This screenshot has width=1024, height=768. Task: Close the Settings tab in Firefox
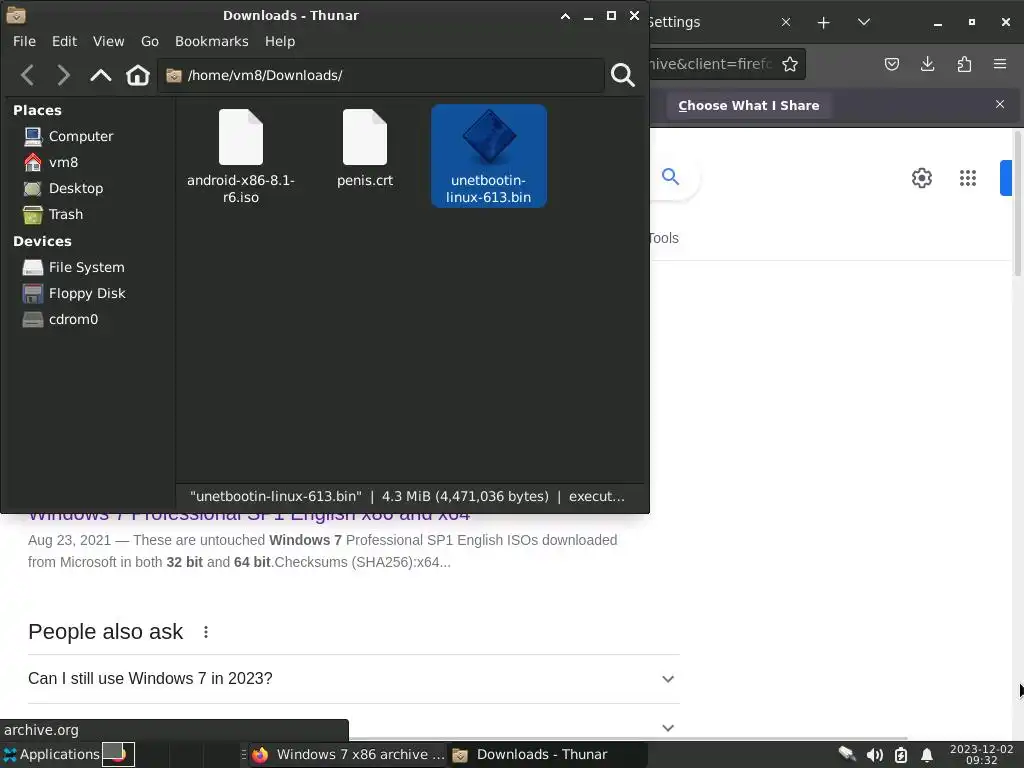[786, 22]
